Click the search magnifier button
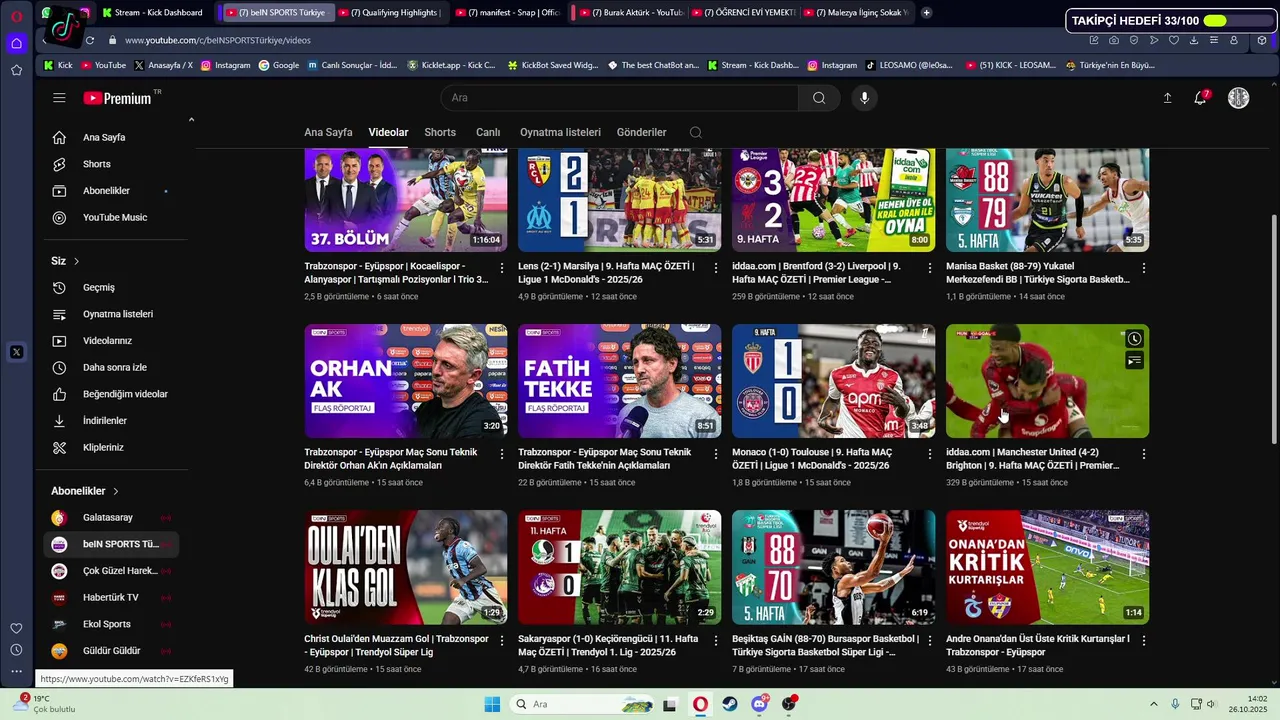Viewport: 1280px width, 720px height. 819,98
